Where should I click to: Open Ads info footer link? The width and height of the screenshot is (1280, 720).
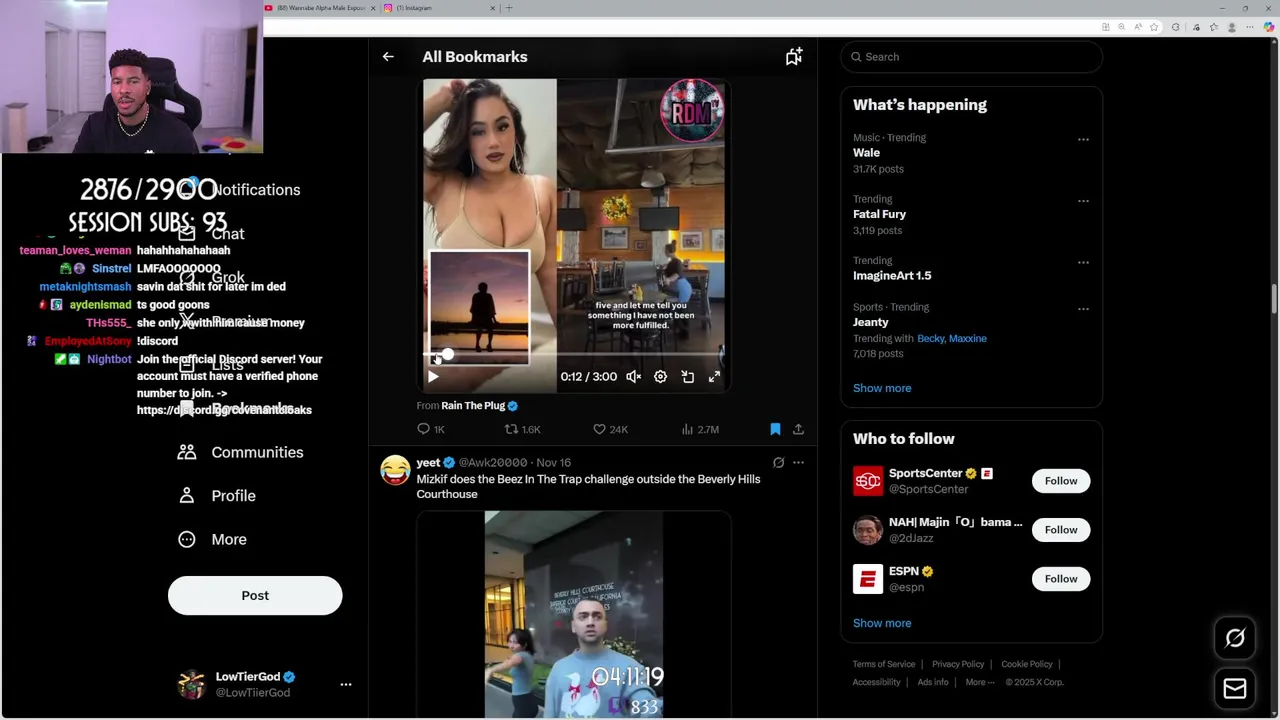click(x=933, y=682)
